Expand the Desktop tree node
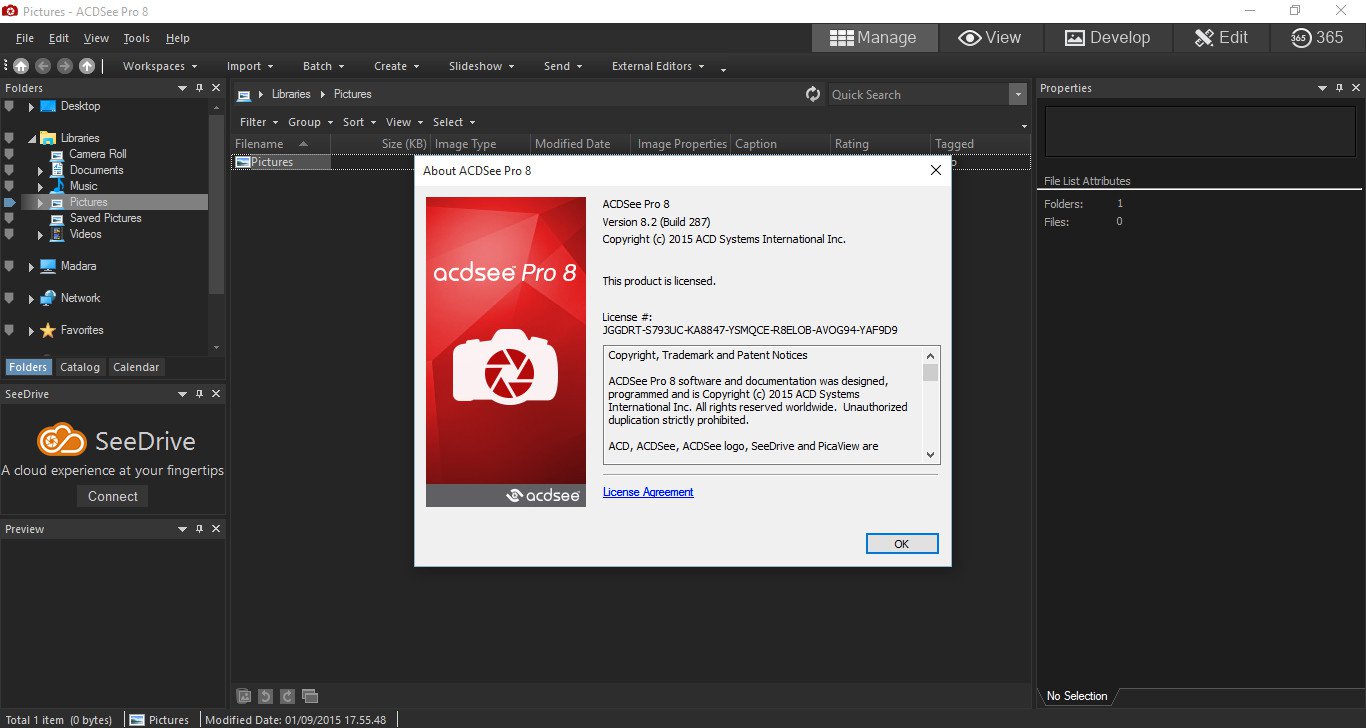Image resolution: width=1366 pixels, height=728 pixels. tap(31, 106)
